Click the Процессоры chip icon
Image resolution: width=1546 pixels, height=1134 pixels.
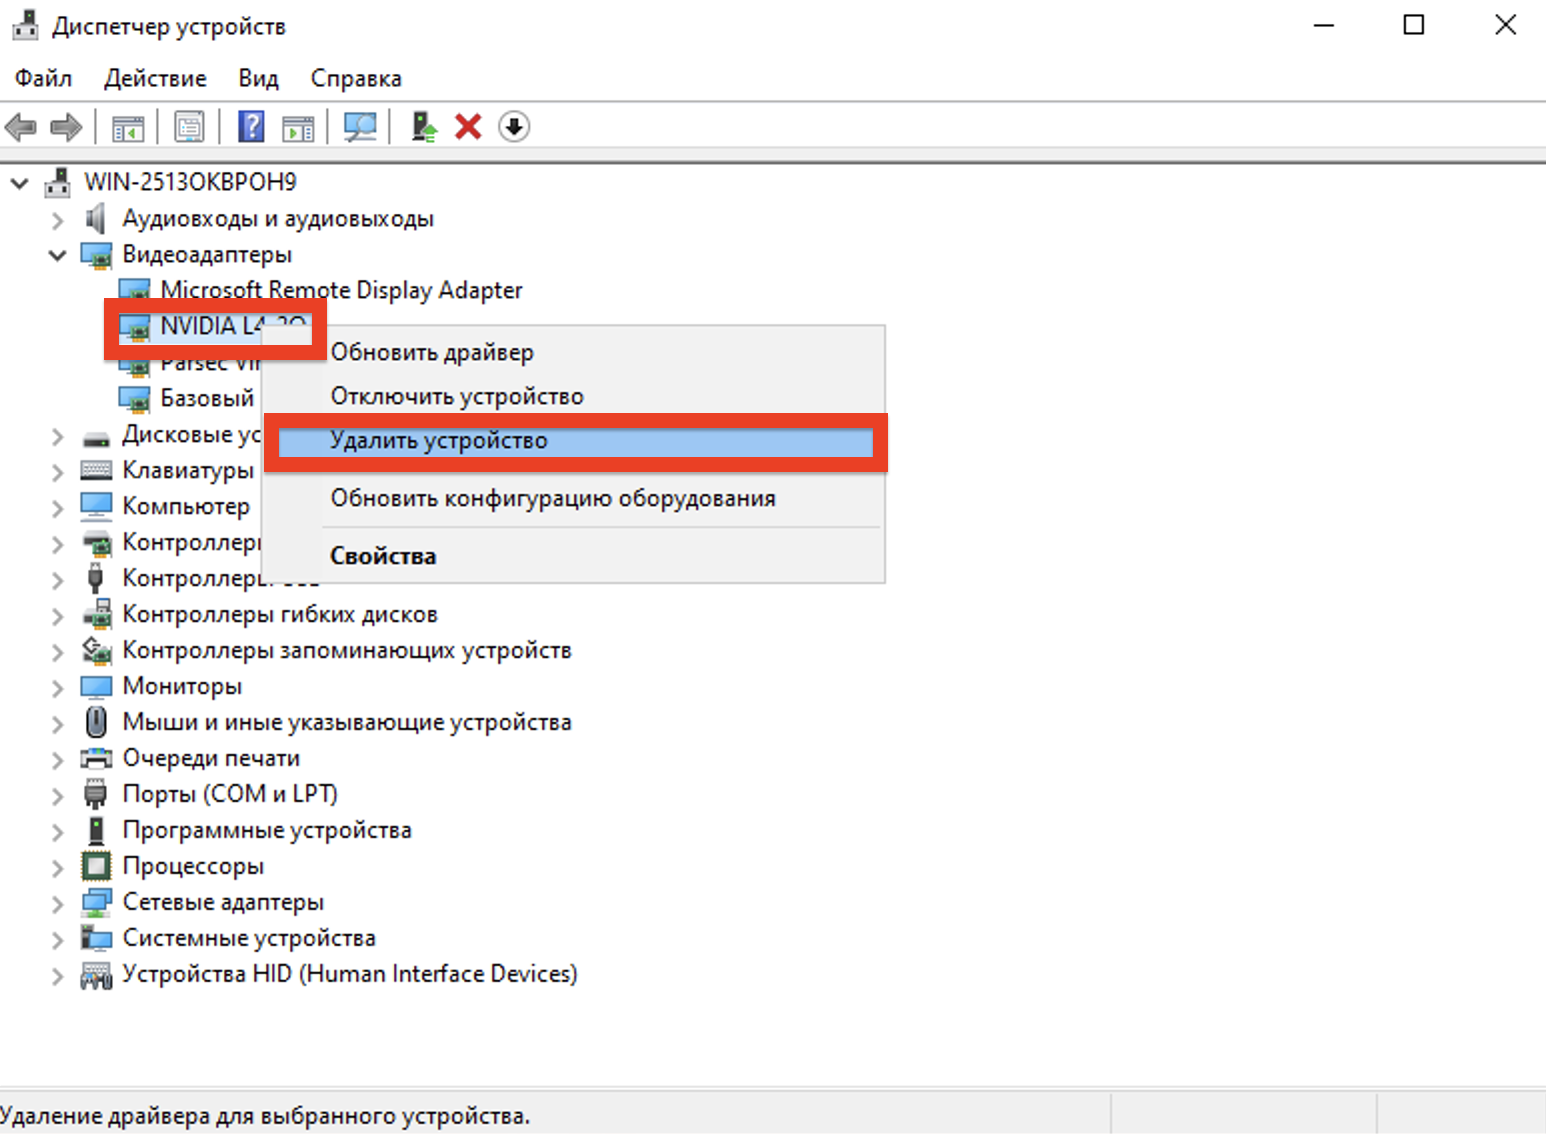click(x=97, y=866)
